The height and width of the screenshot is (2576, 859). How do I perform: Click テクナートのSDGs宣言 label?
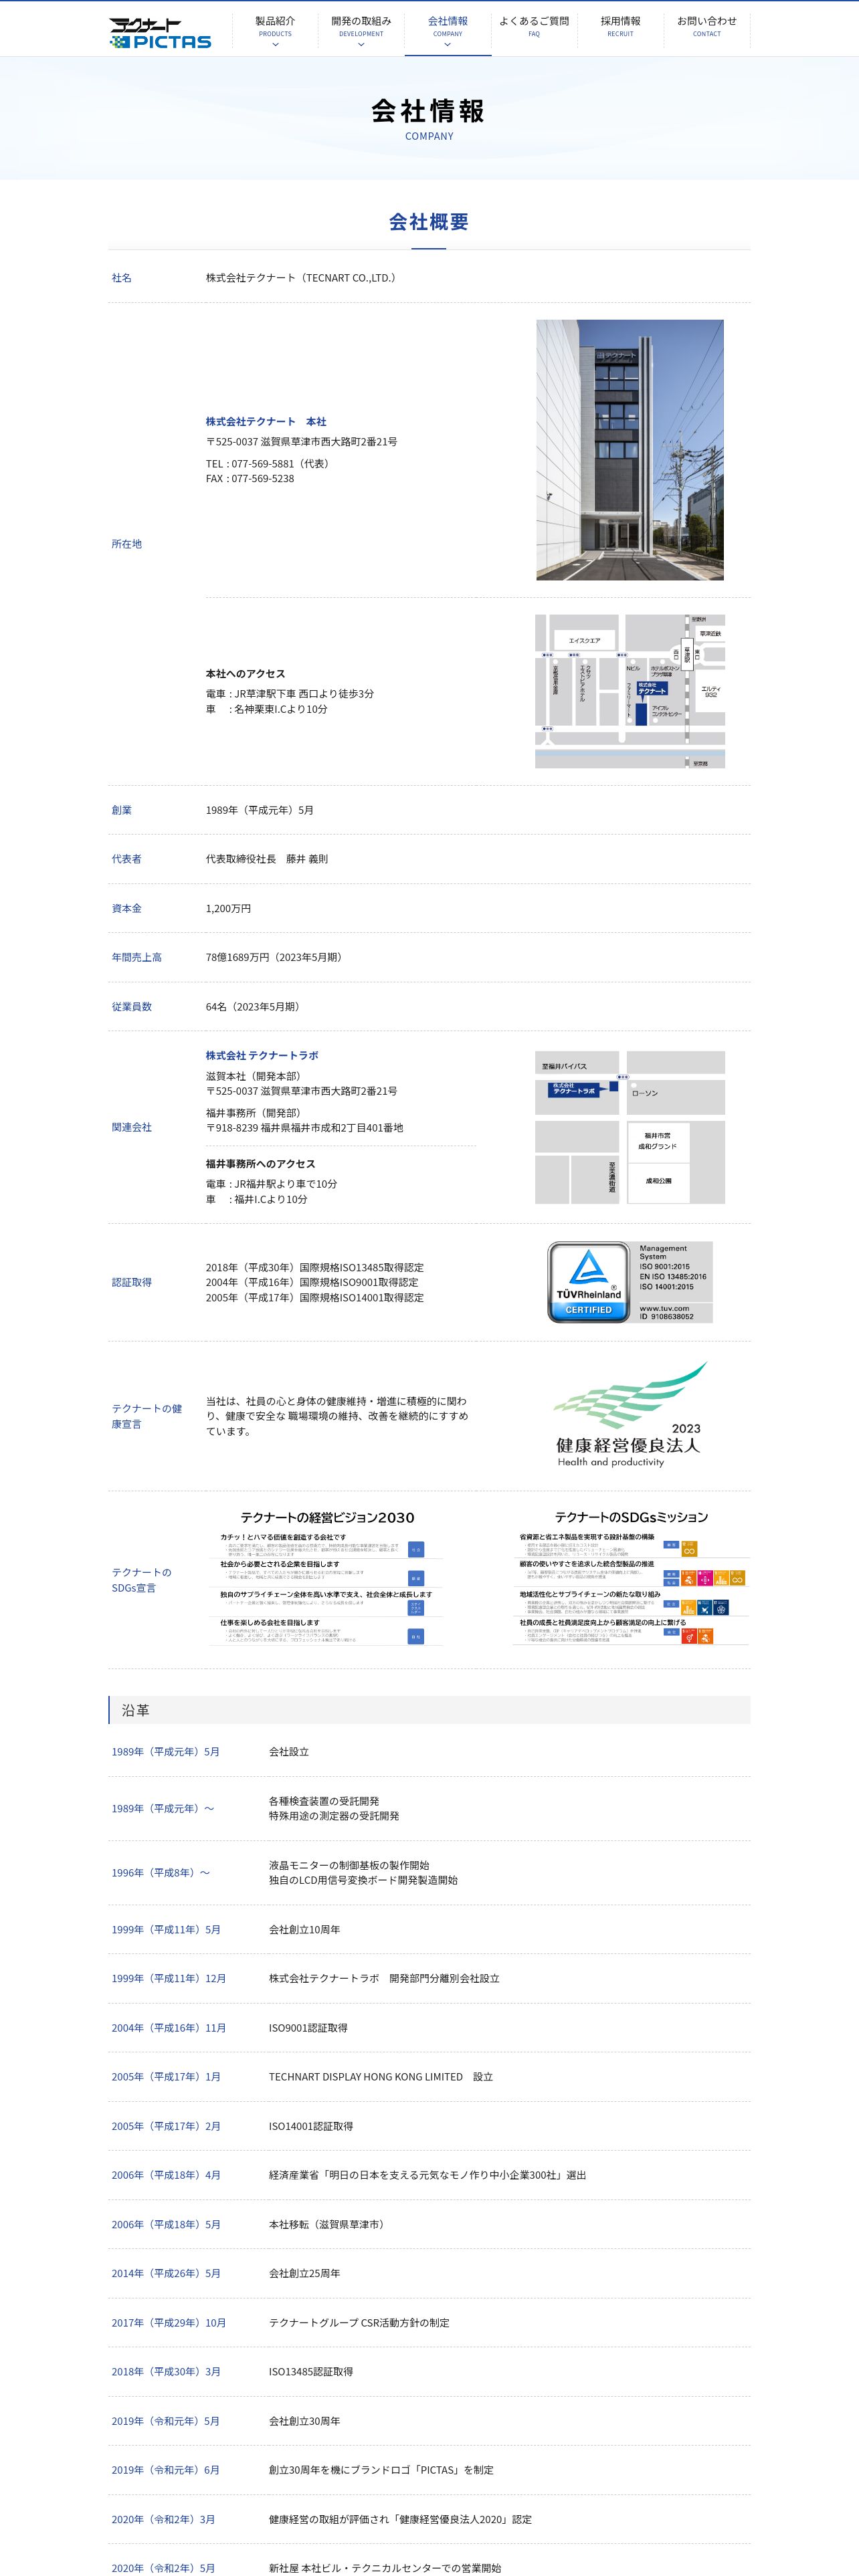click(142, 1580)
